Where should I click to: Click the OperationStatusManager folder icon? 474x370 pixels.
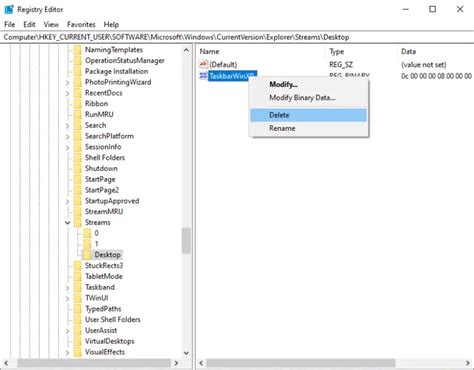78,61
